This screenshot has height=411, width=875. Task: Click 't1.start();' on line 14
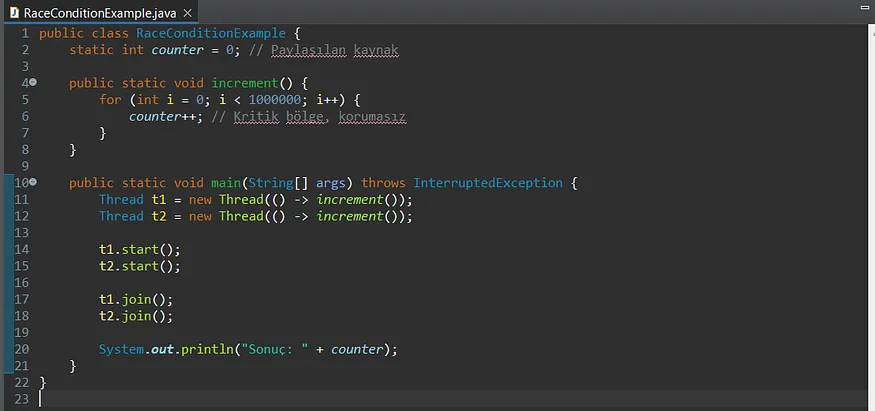(140, 249)
